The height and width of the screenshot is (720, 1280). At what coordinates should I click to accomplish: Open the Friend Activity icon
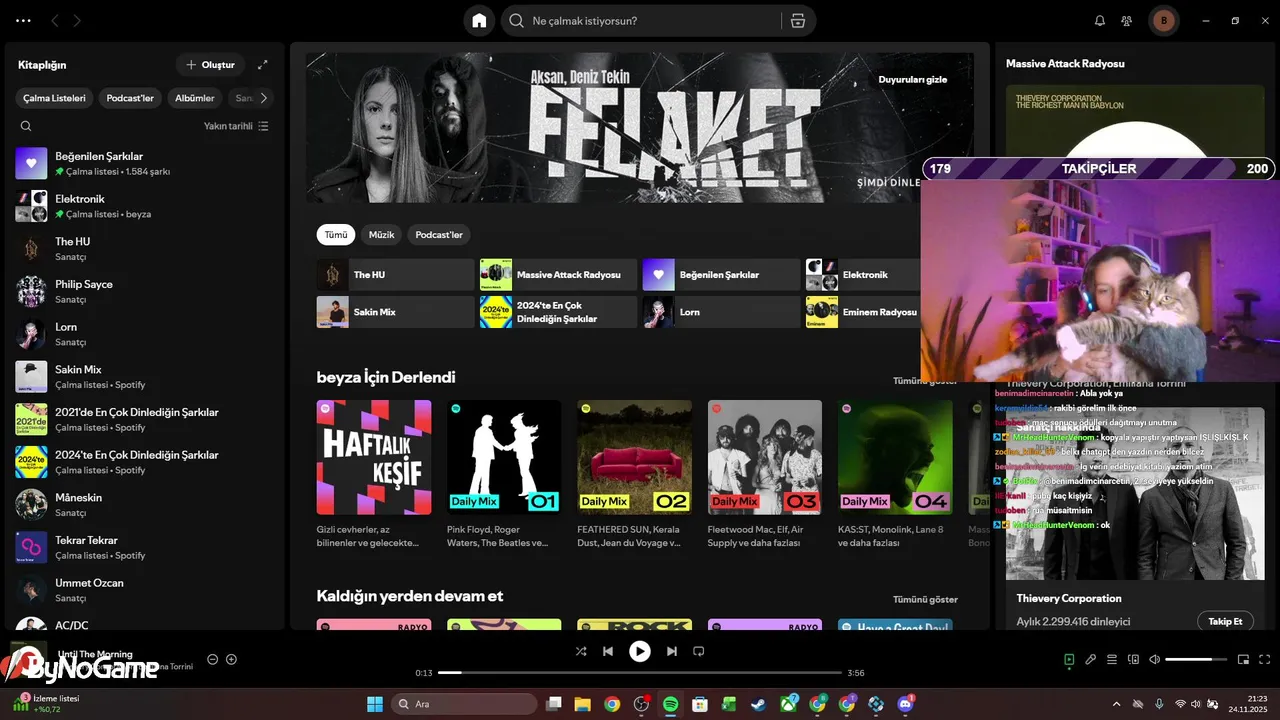tap(1127, 21)
